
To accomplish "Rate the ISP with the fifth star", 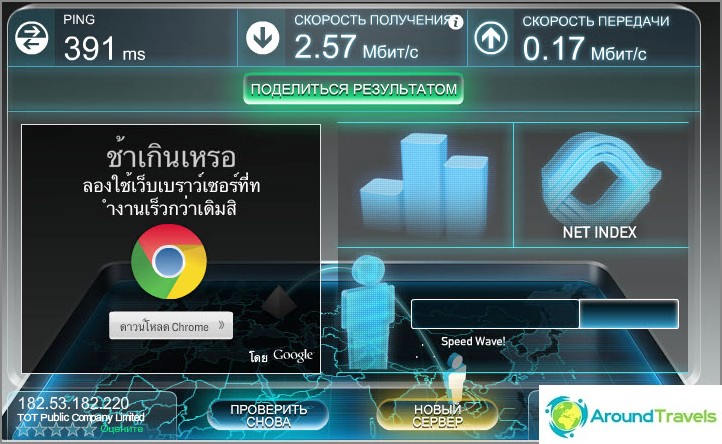I will 89,430.
